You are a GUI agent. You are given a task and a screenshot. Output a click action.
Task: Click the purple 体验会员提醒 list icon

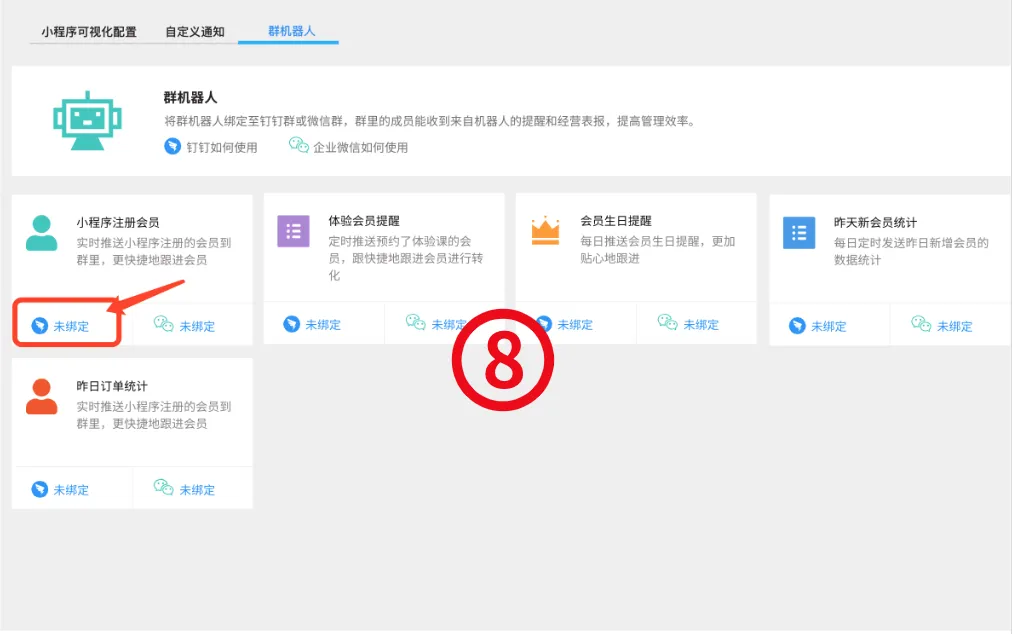[293, 231]
